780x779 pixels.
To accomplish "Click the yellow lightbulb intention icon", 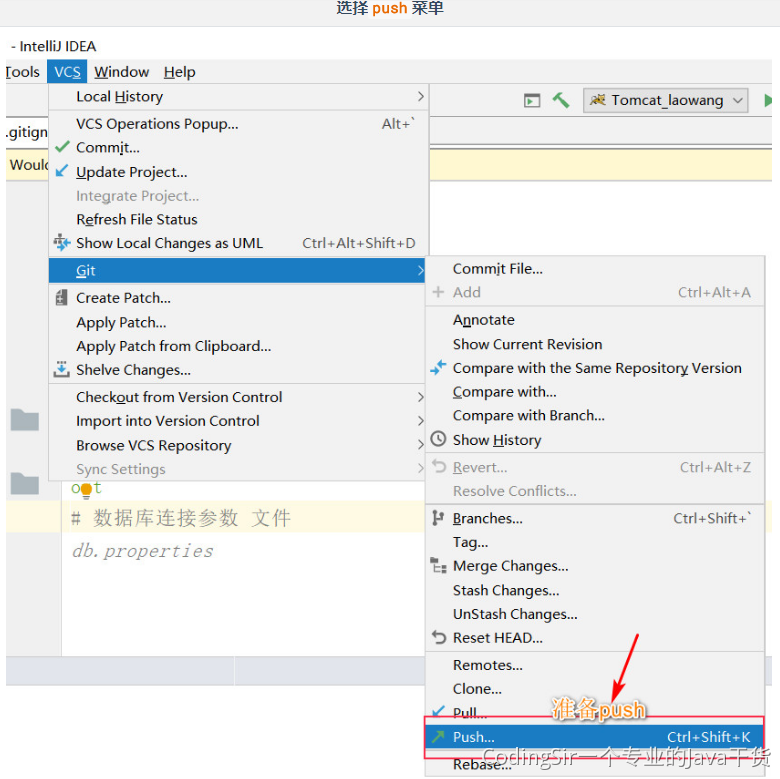I will pos(86,490).
